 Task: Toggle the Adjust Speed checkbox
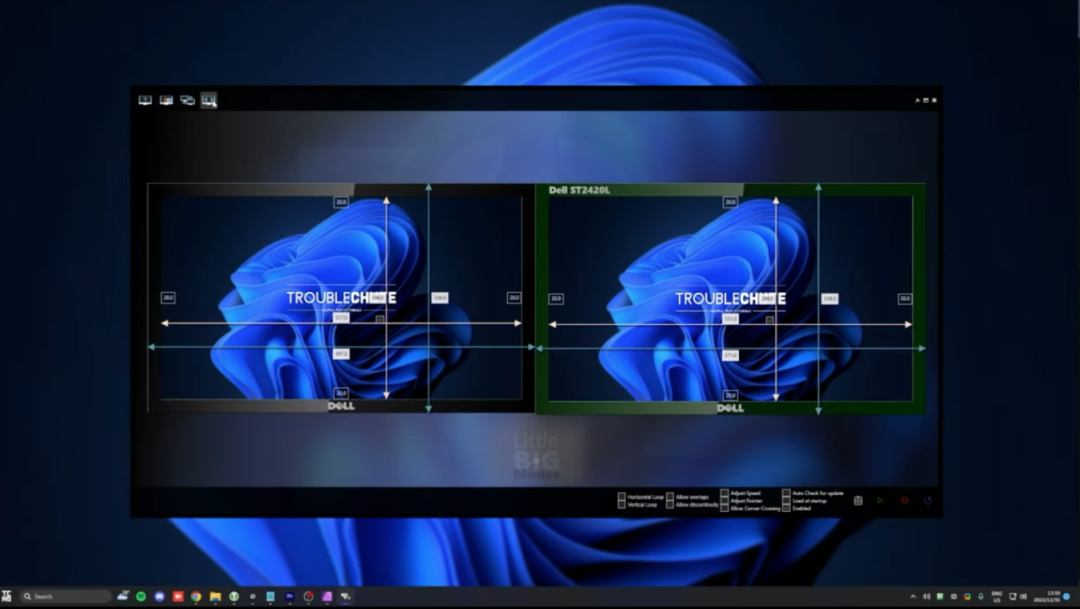725,493
